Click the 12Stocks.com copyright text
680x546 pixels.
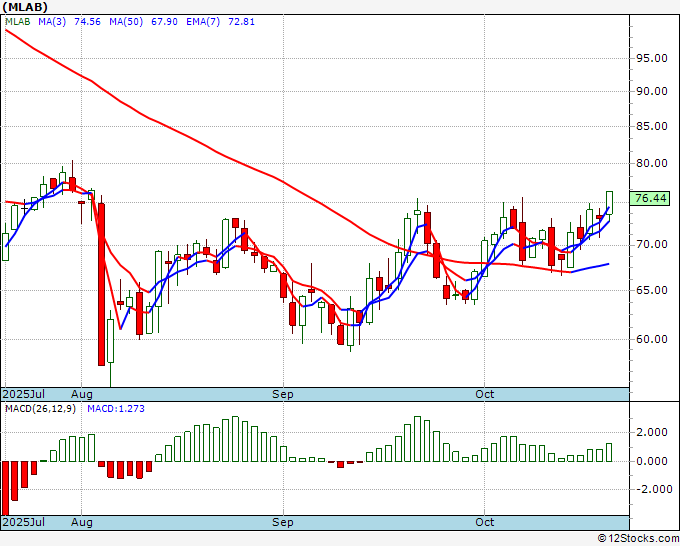[x=638, y=538]
